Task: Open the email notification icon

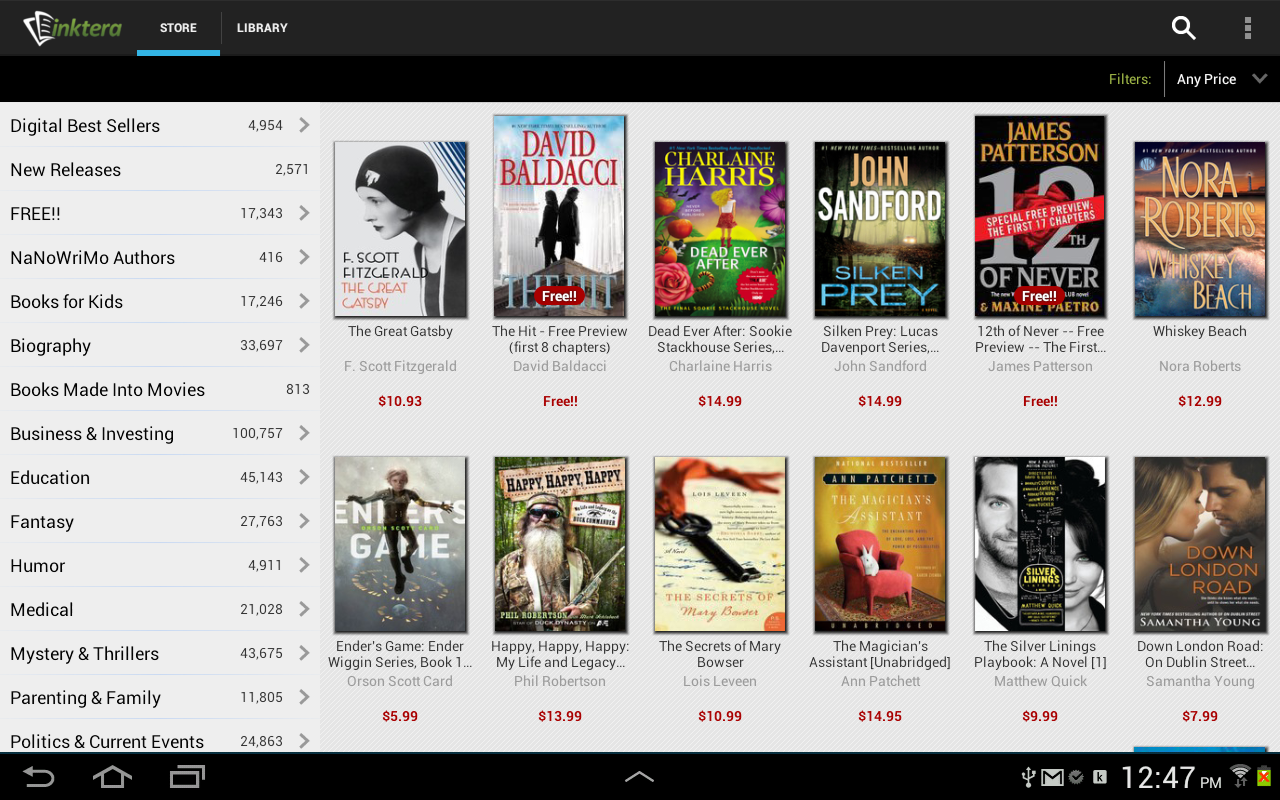Action: 1051,777
